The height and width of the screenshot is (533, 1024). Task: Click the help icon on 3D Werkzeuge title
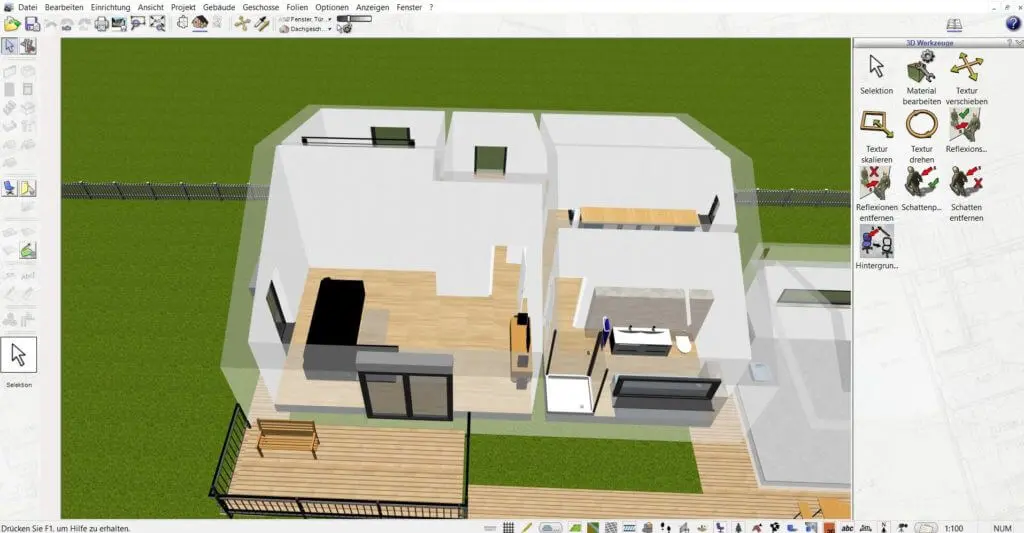(1010, 42)
